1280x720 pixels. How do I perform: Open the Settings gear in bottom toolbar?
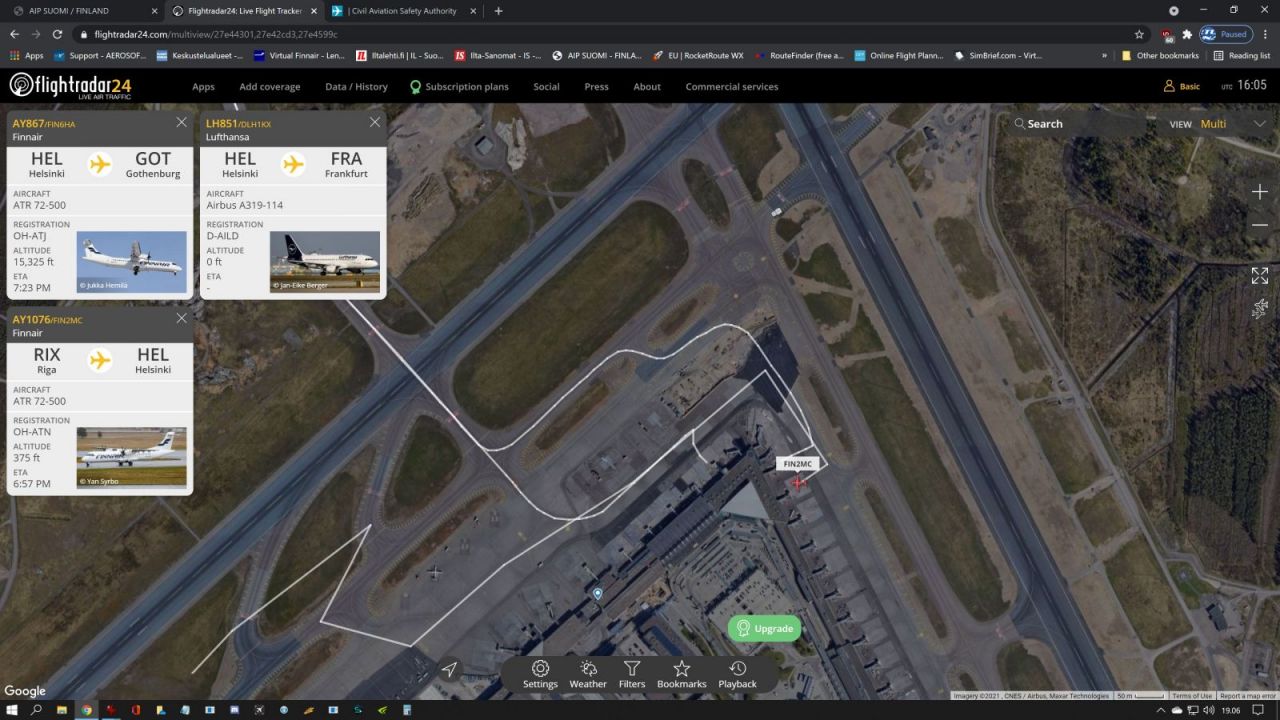click(540, 674)
